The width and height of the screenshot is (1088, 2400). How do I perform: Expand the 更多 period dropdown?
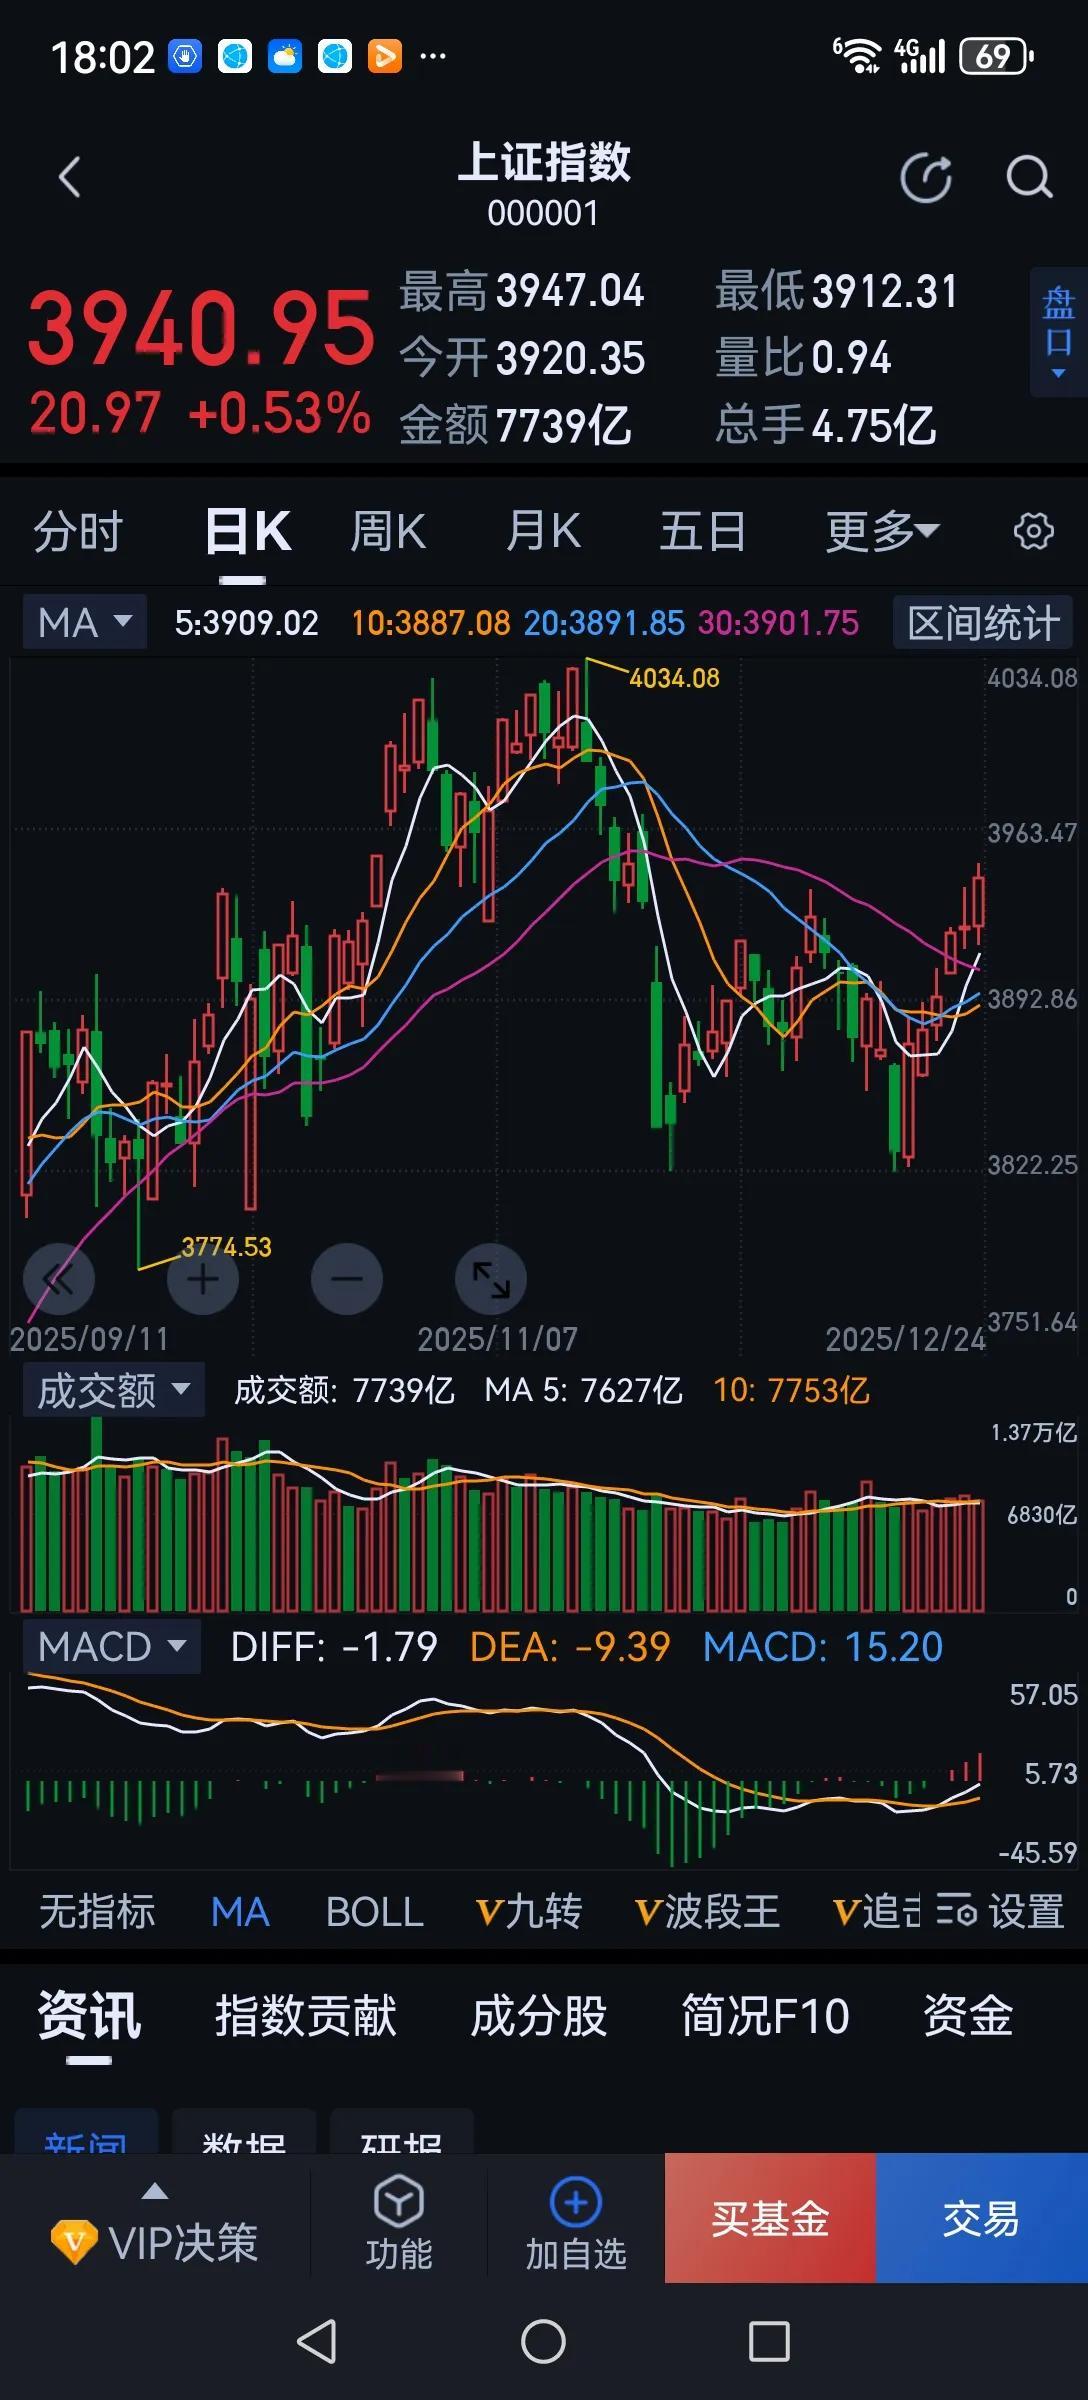pos(882,531)
